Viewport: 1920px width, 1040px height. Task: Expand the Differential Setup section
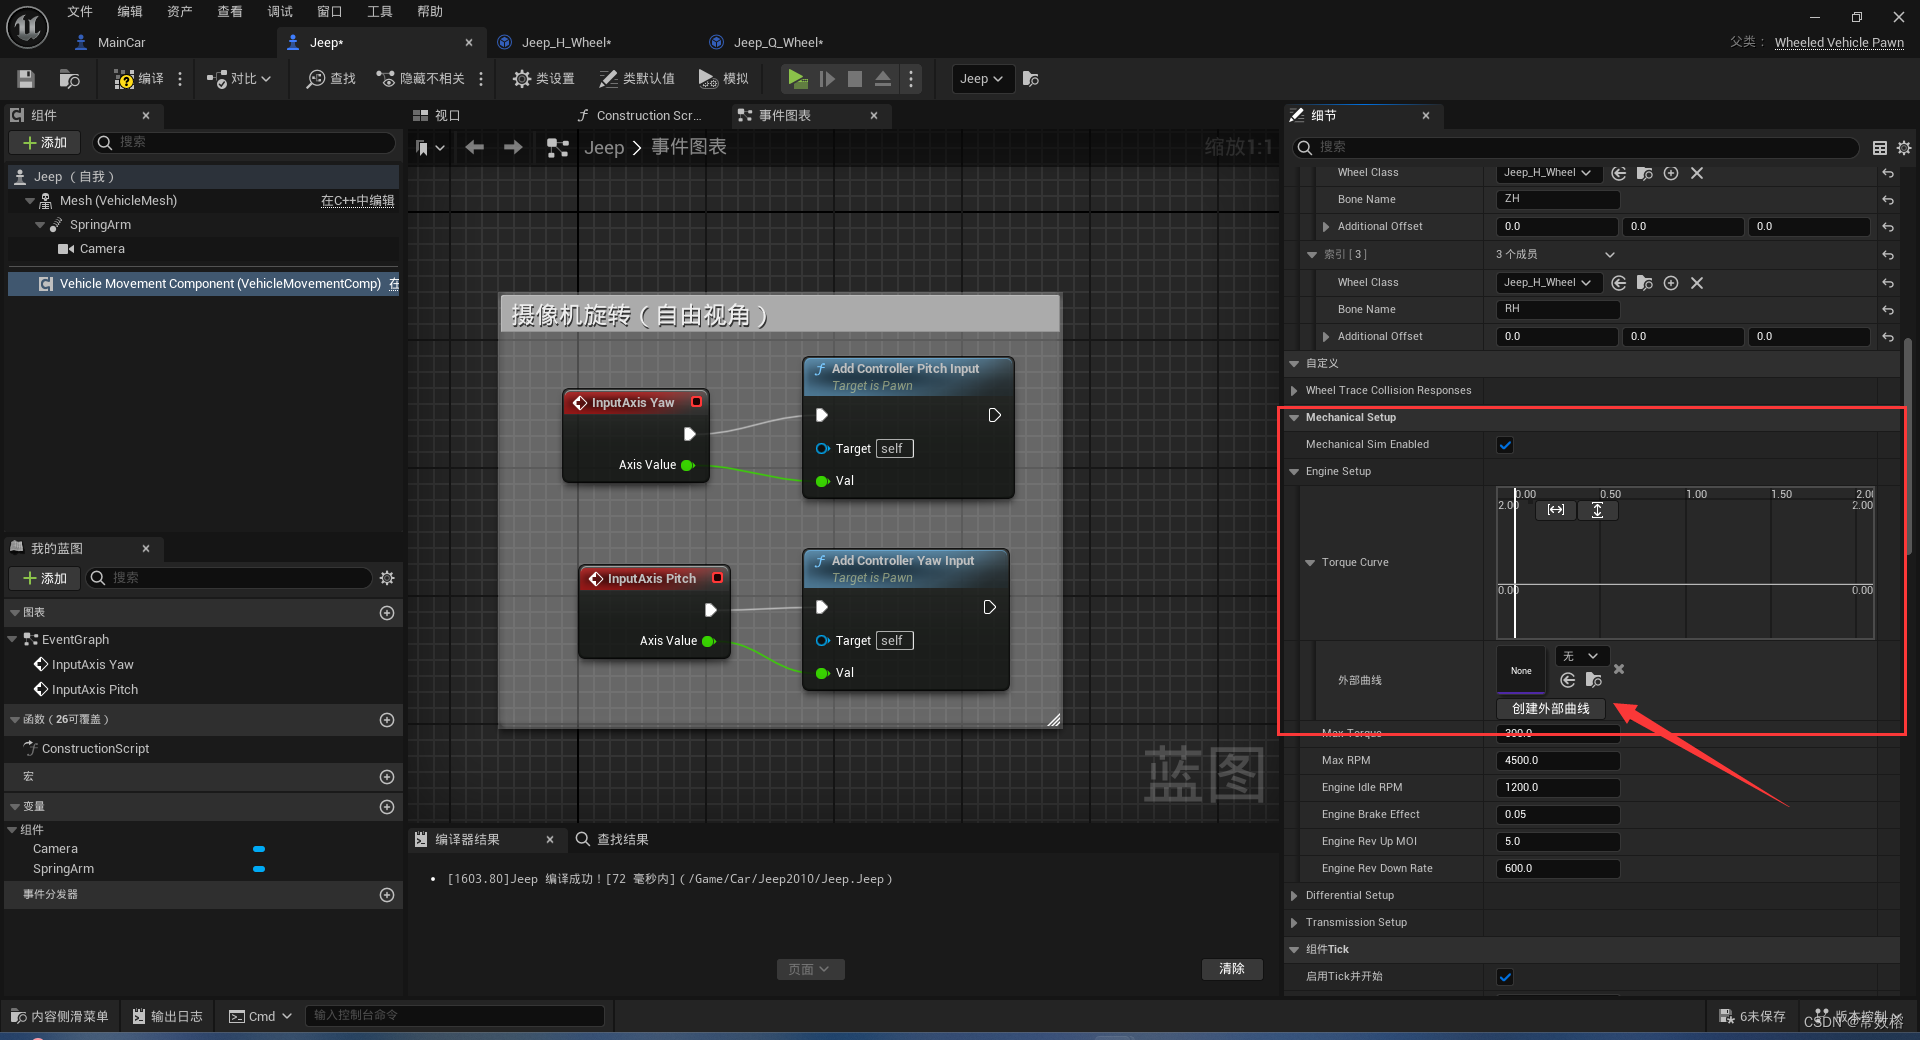[1294, 896]
